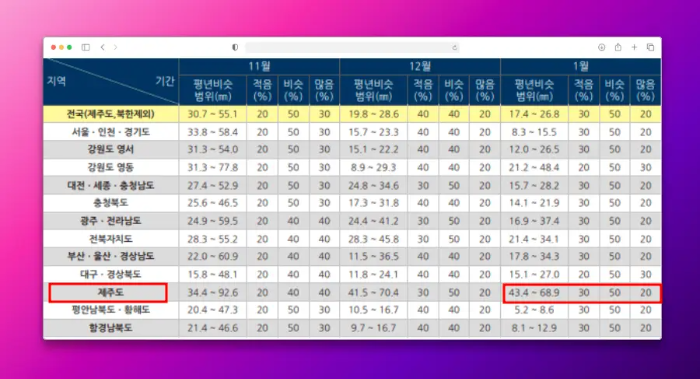Click the 21.2 ~ 48.4 cell
This screenshot has width=700, height=379.
click(534, 167)
